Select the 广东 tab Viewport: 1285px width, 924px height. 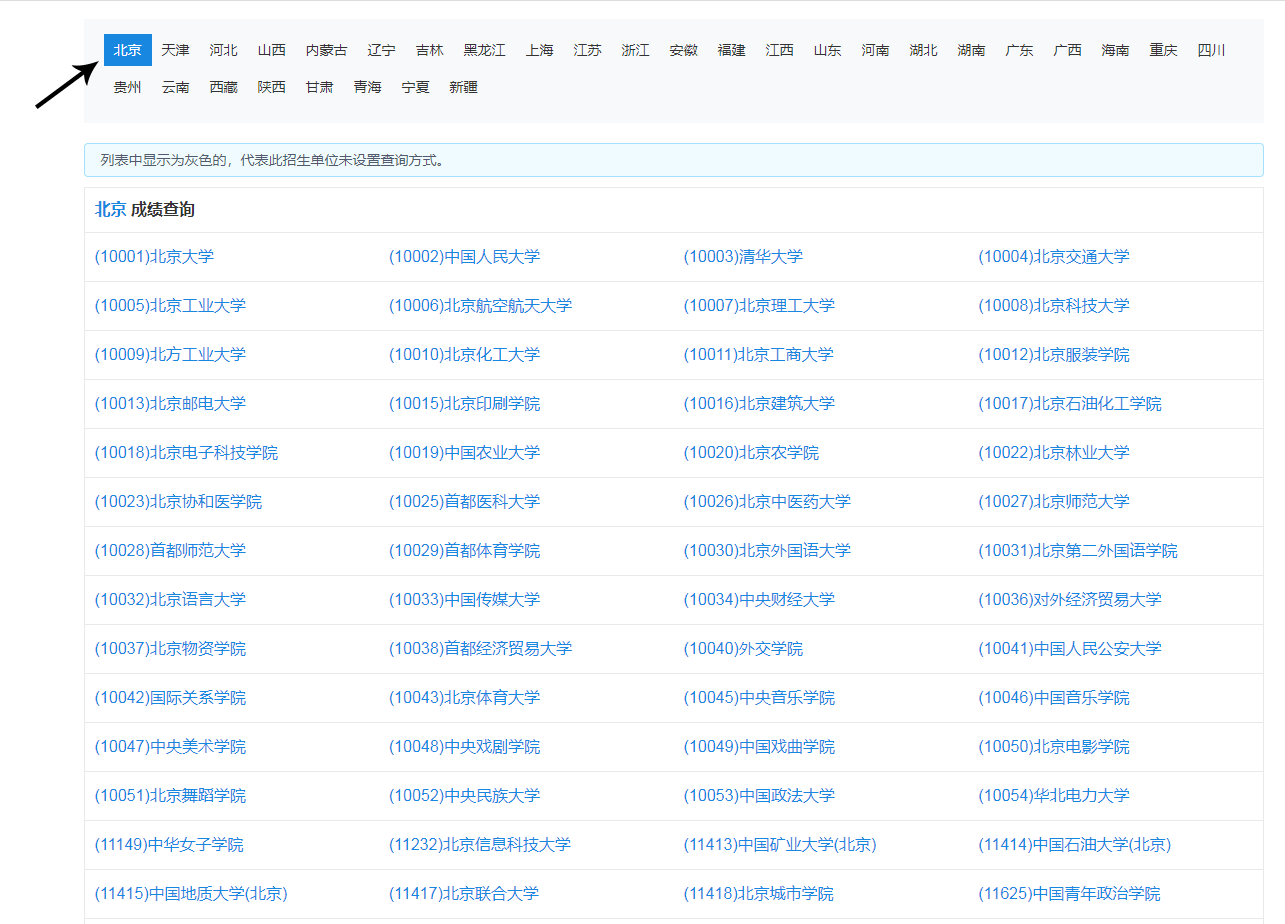[1020, 50]
